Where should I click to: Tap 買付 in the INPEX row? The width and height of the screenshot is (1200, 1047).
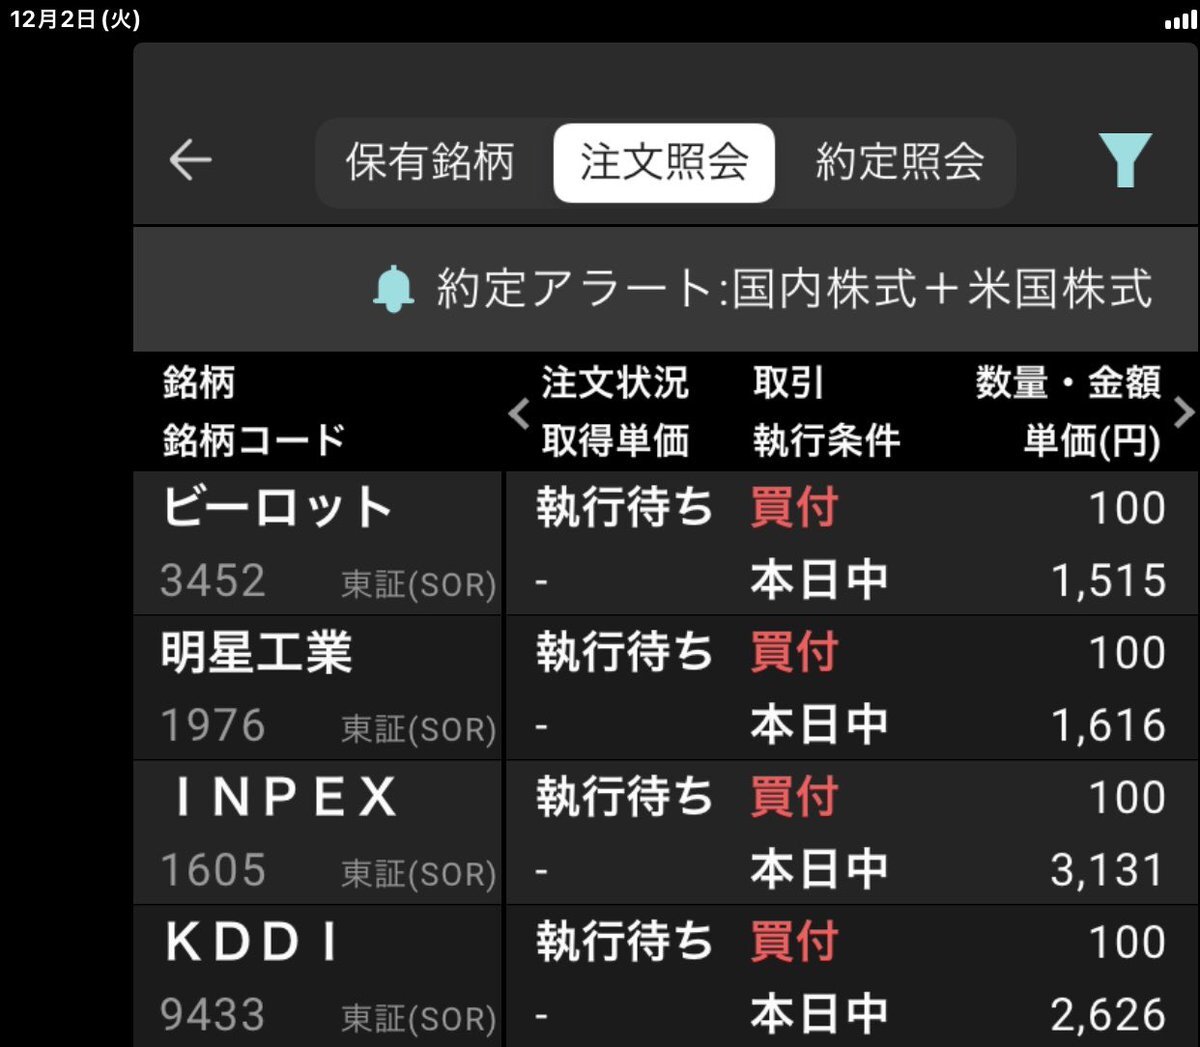tap(795, 798)
